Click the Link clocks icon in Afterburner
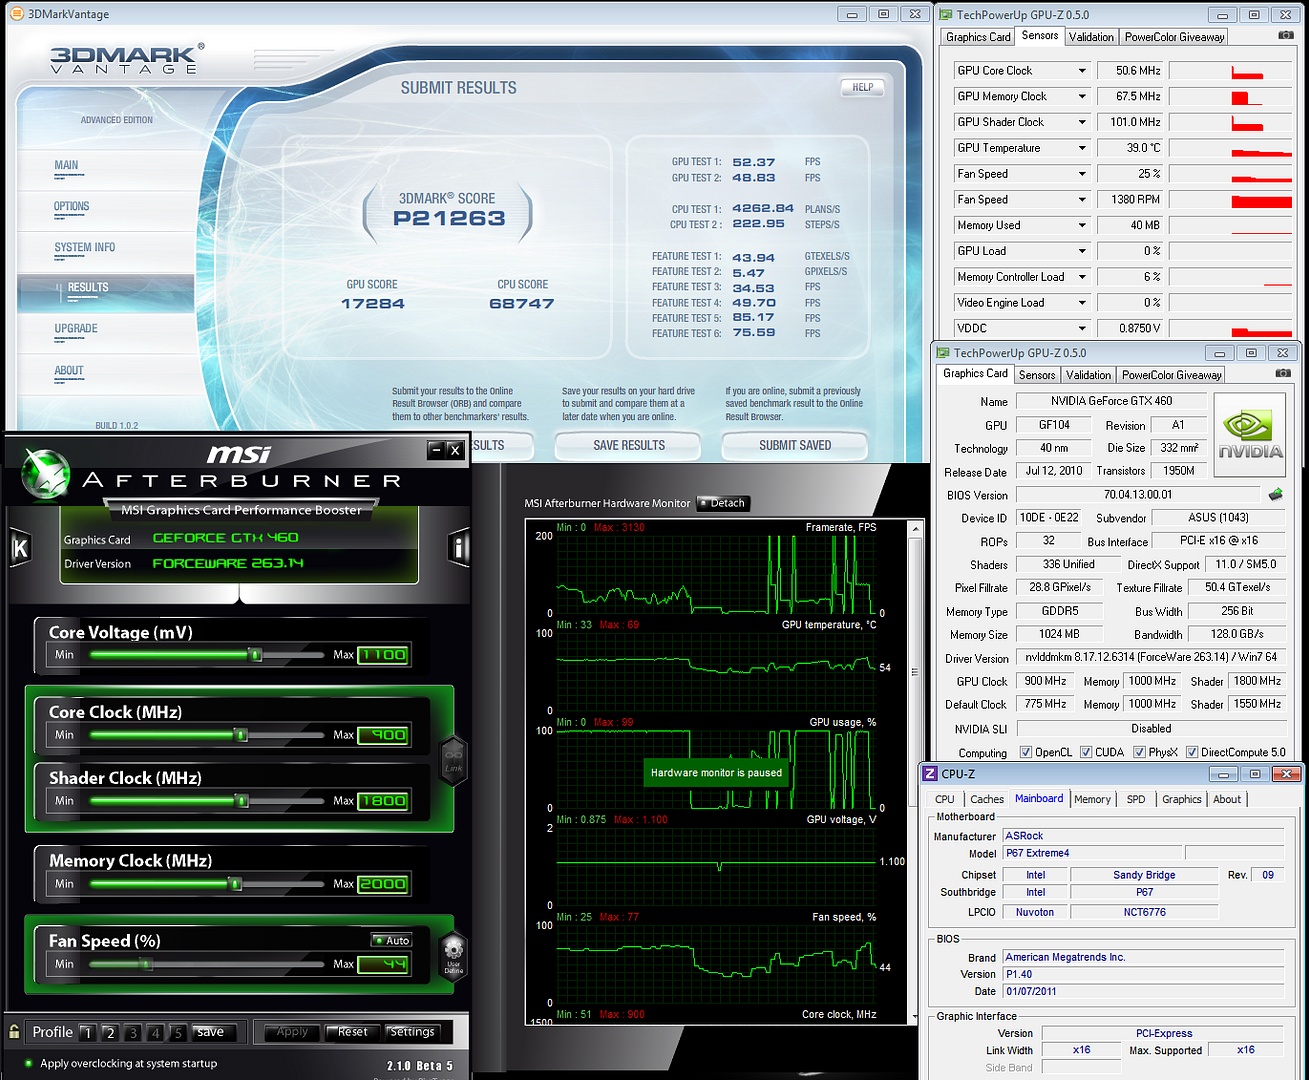 (x=454, y=760)
